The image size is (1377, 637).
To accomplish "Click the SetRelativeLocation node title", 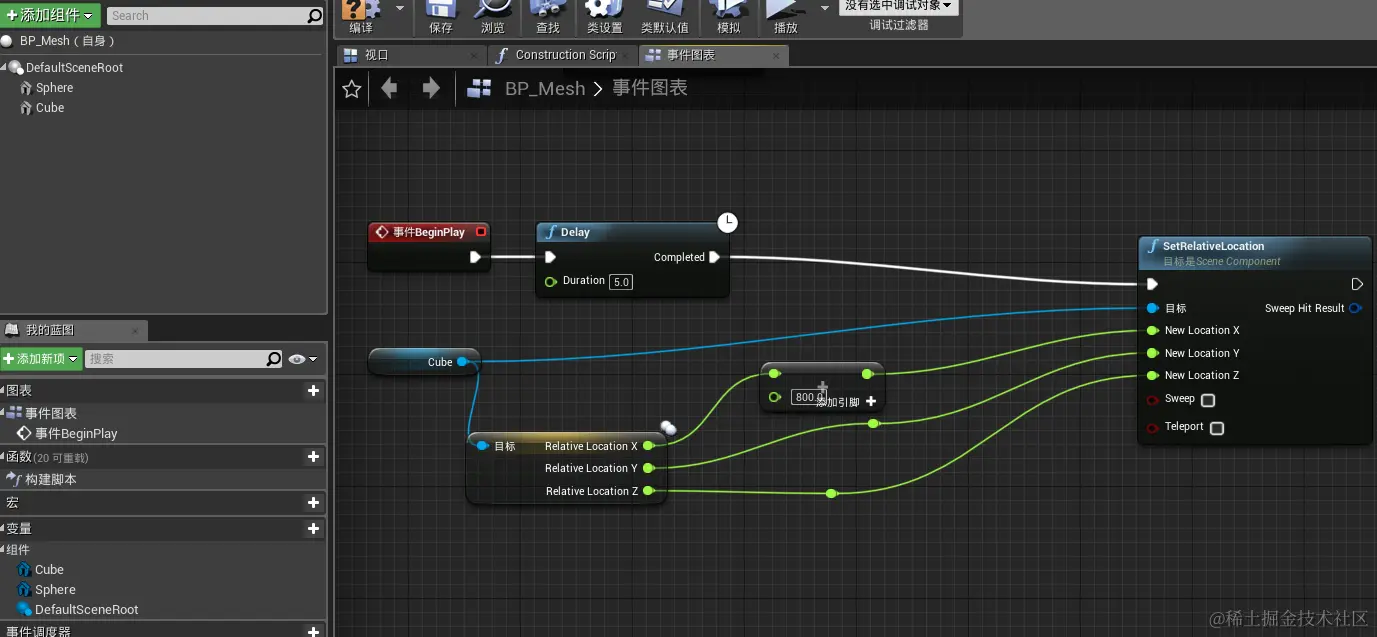I will [x=1213, y=246].
